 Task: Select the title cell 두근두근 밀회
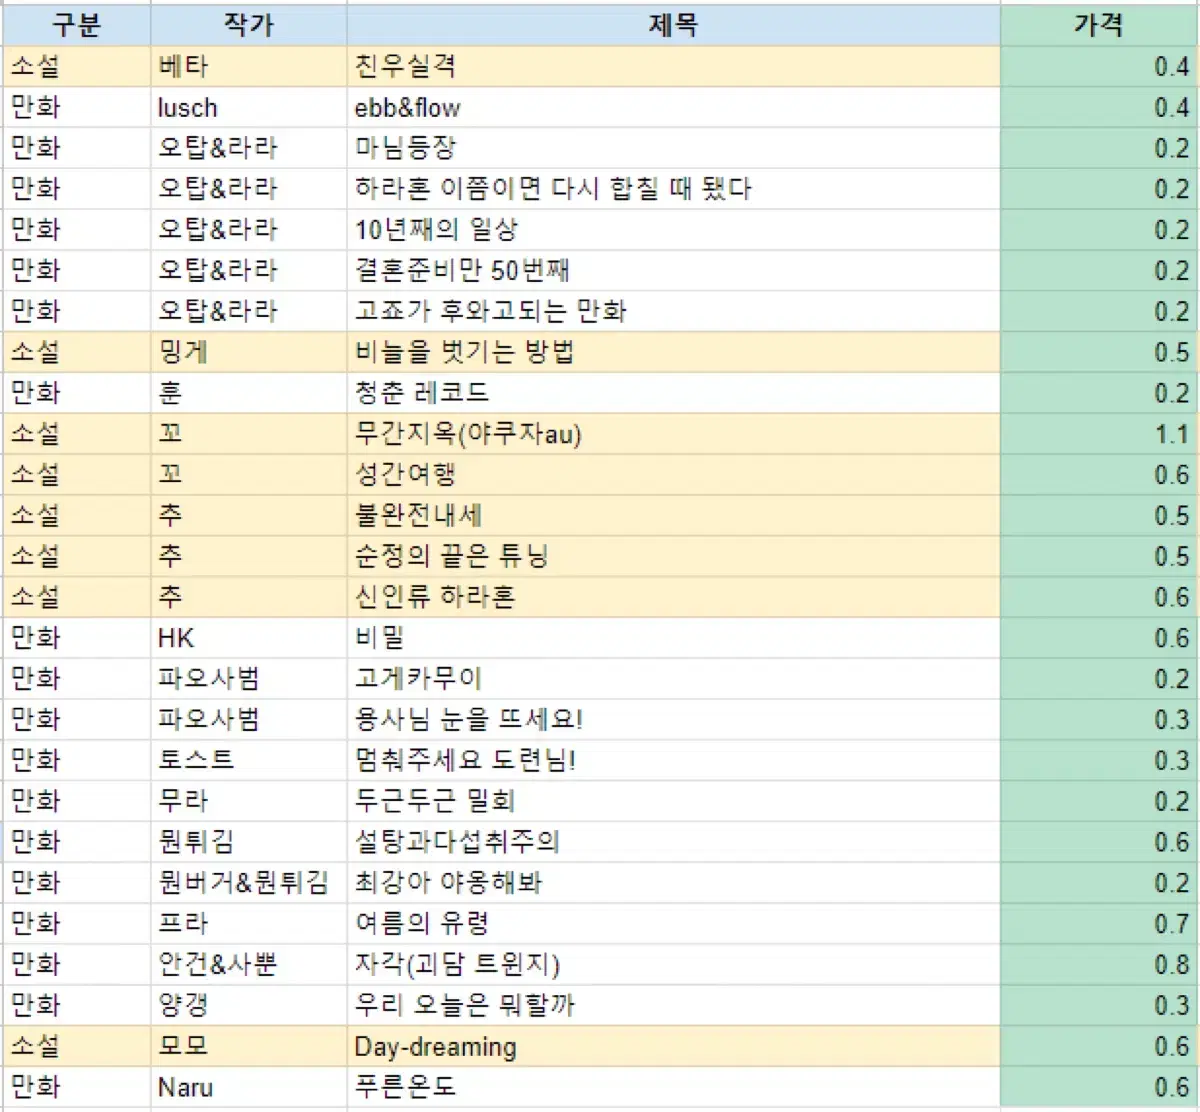coord(673,801)
